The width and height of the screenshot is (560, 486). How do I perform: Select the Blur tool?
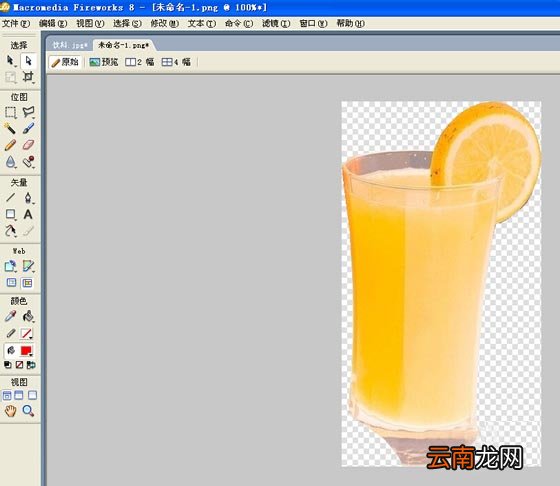pyautogui.click(x=10, y=161)
